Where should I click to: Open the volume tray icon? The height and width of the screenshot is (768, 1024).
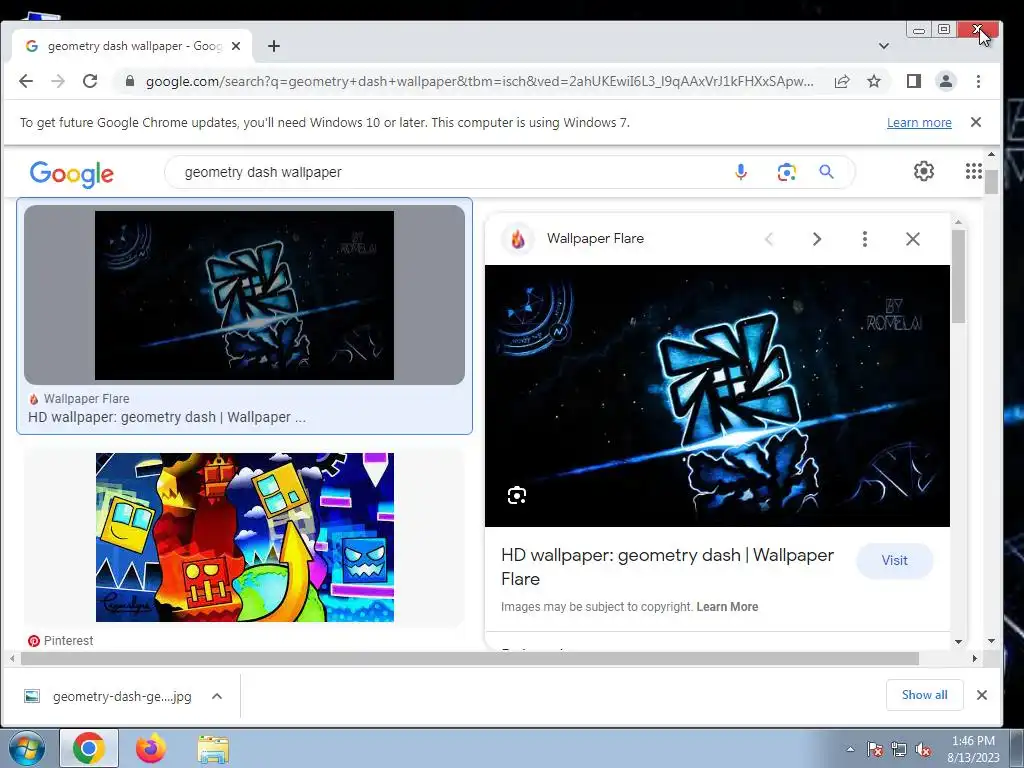tap(923, 749)
